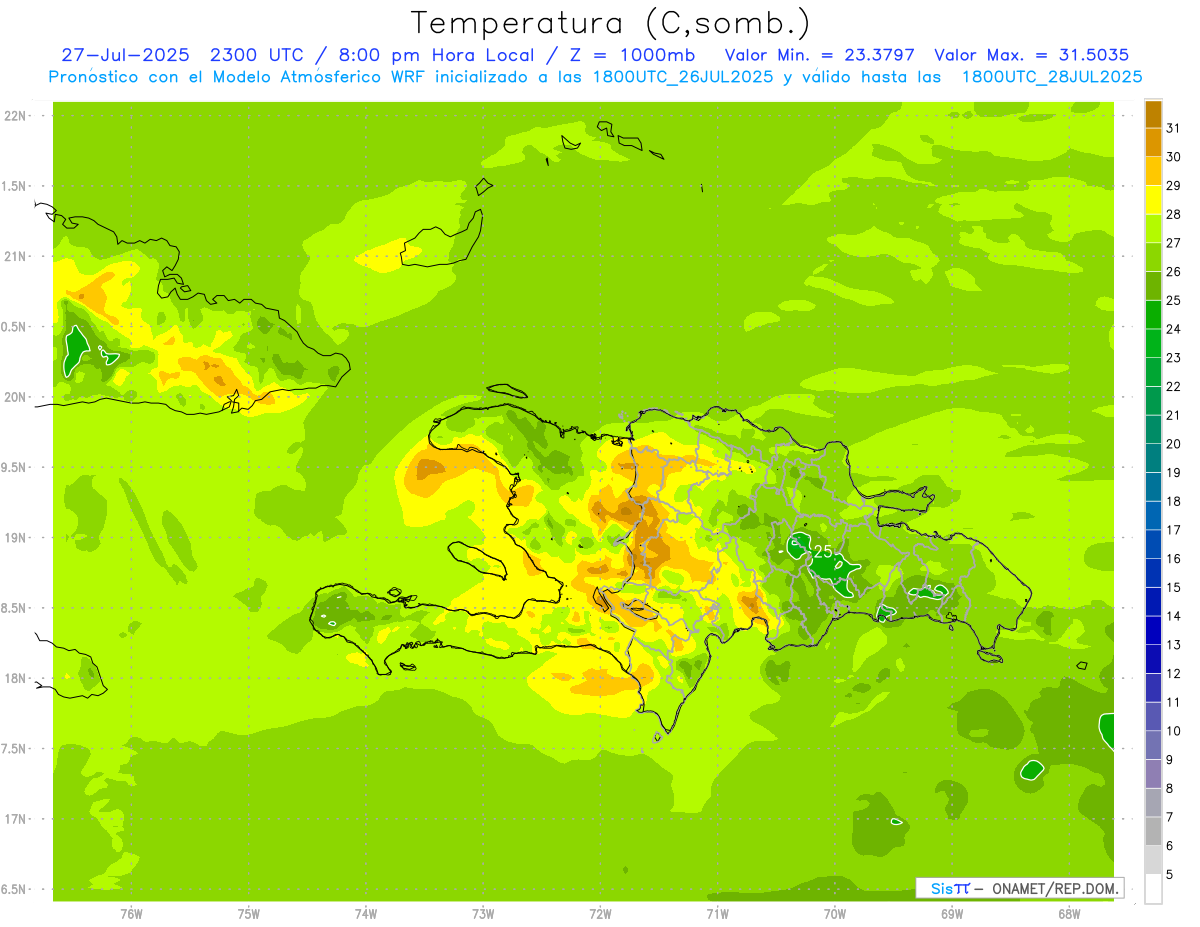Image resolution: width=1200 pixels, height=927 pixels.
Task: Click the color bar label '5'
Action: (x=1170, y=874)
